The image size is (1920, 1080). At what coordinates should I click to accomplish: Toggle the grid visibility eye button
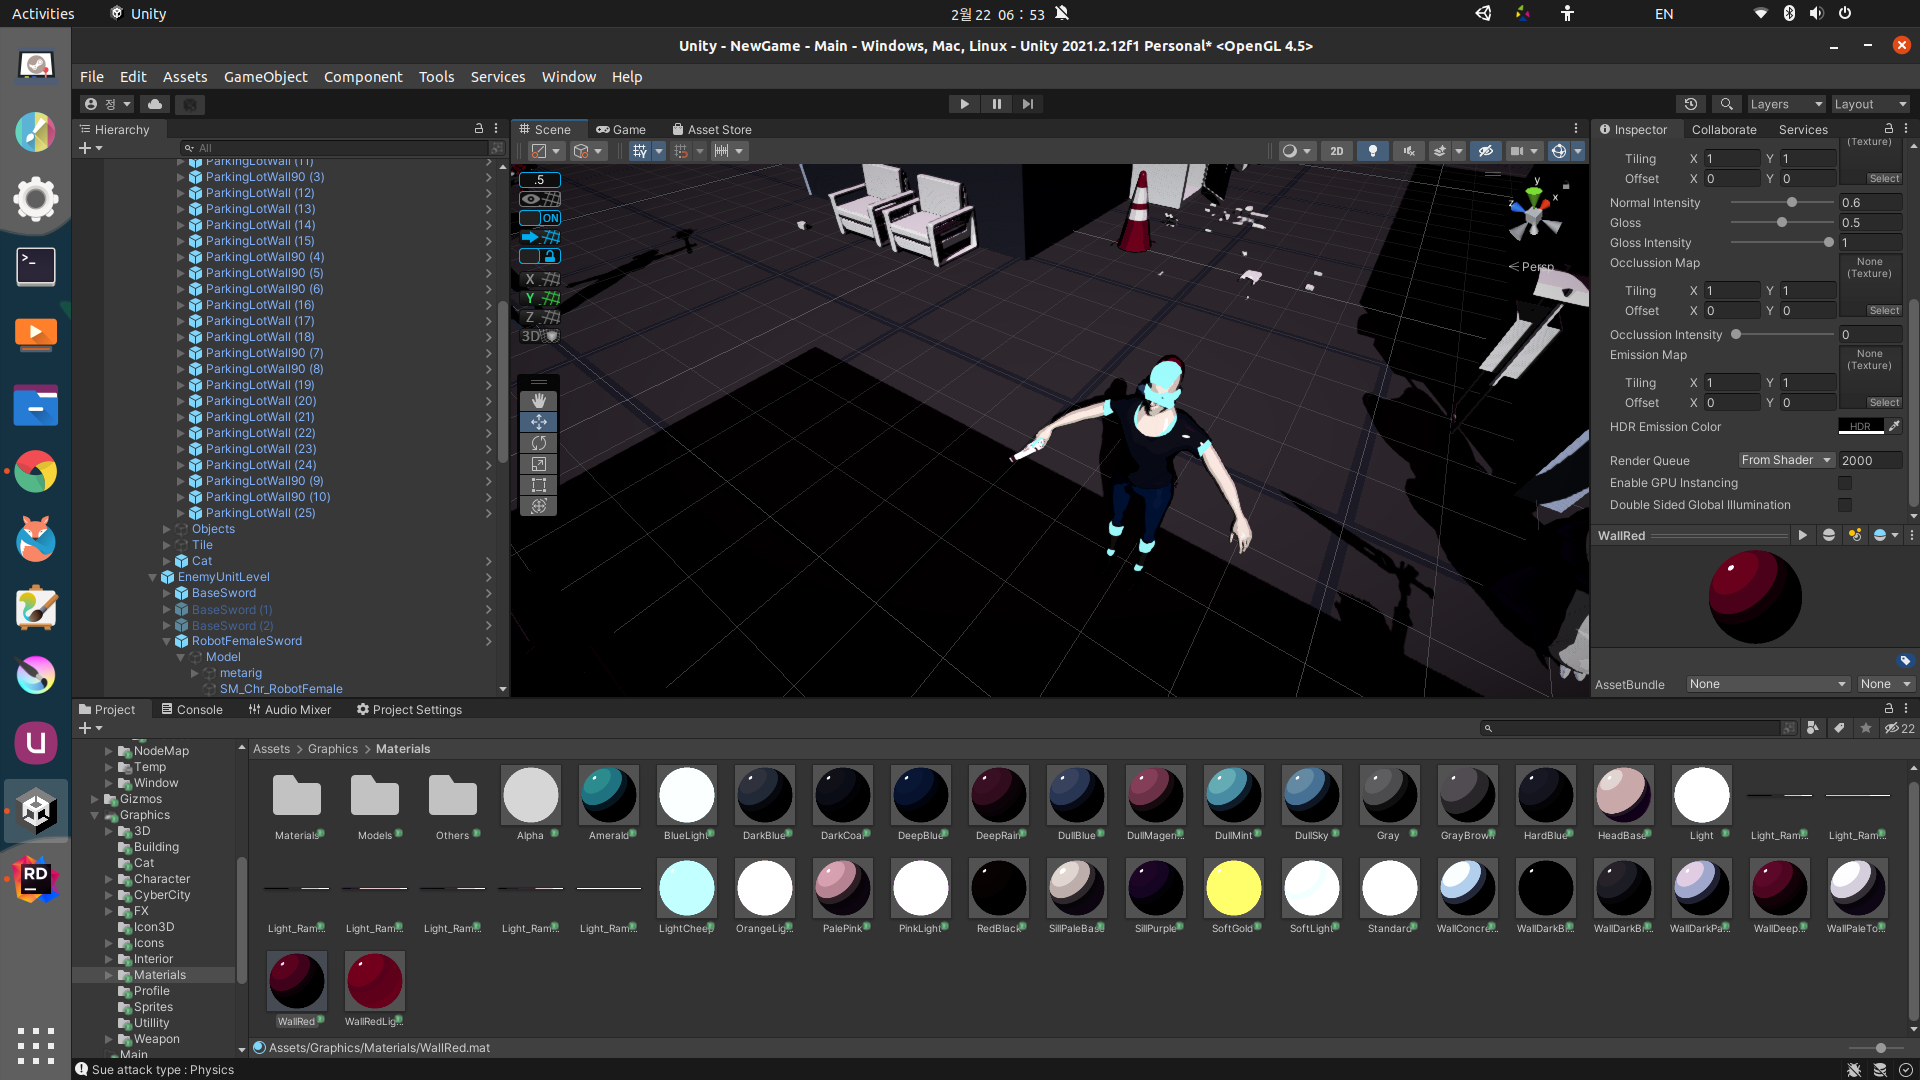(540, 199)
